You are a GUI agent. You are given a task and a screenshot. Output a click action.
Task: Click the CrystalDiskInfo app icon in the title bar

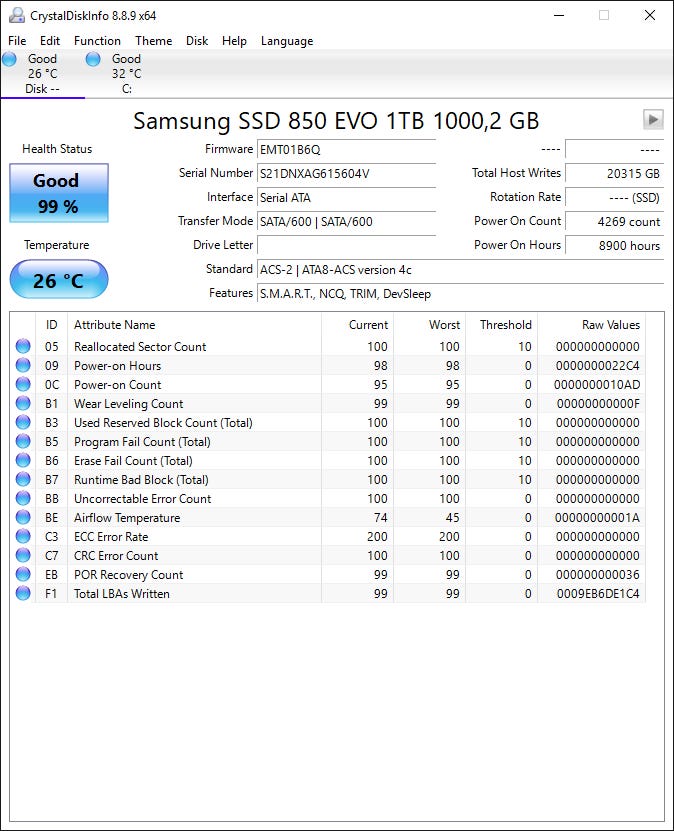pyautogui.click(x=16, y=15)
